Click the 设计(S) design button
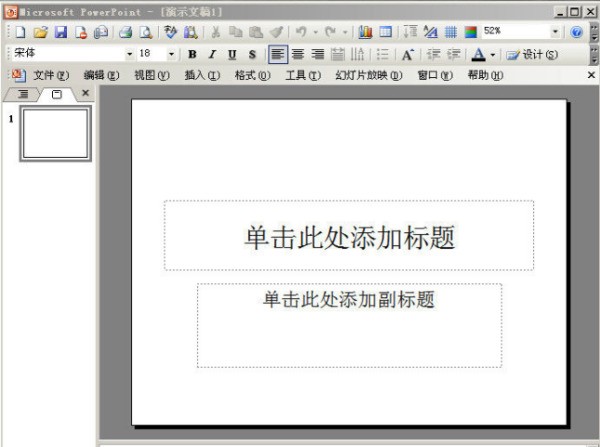Viewport: 600px width, 447px height. pyautogui.click(x=532, y=55)
